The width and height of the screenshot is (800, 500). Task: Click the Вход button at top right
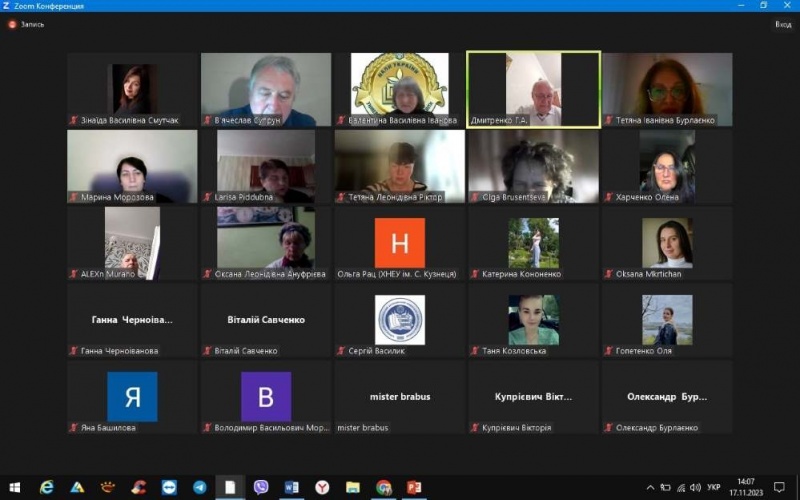(x=782, y=24)
